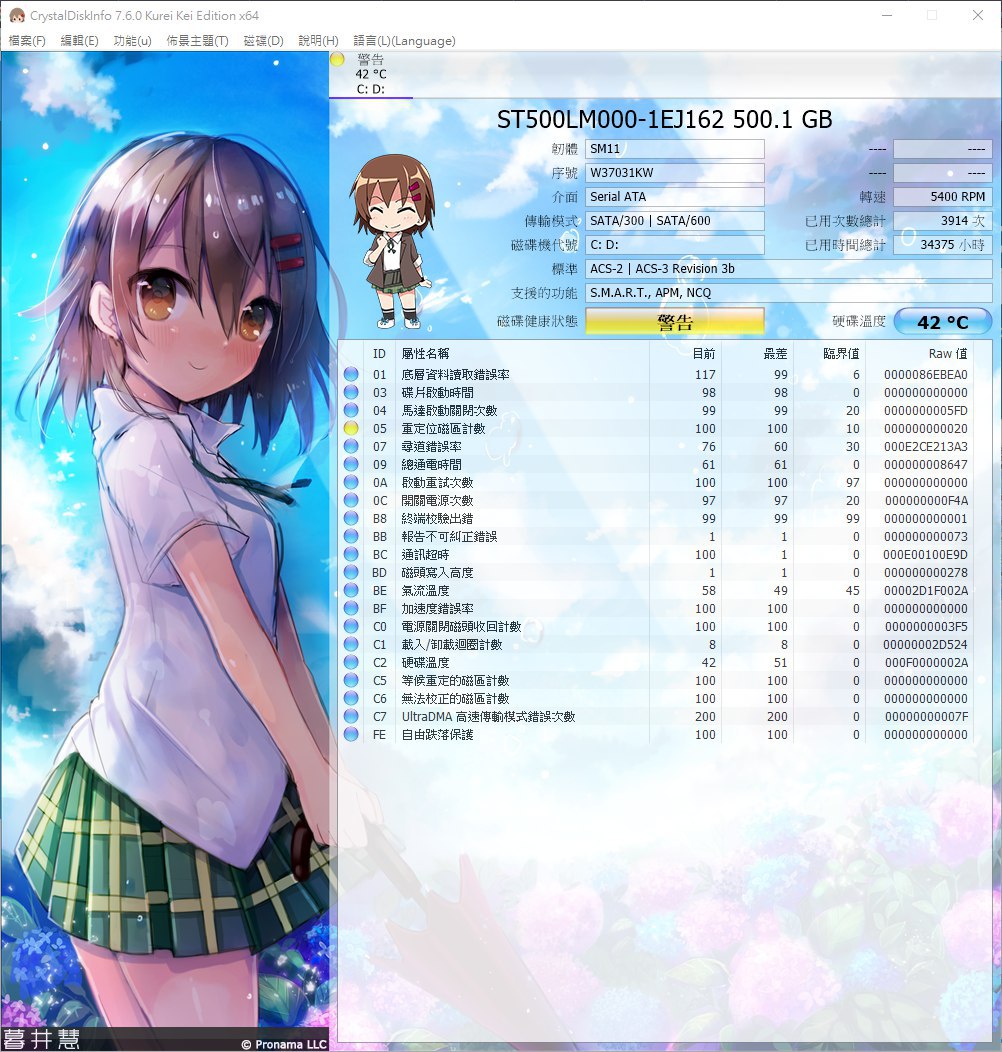Click the status circle for attribute C5
The image size is (1002, 1052).
[351, 680]
